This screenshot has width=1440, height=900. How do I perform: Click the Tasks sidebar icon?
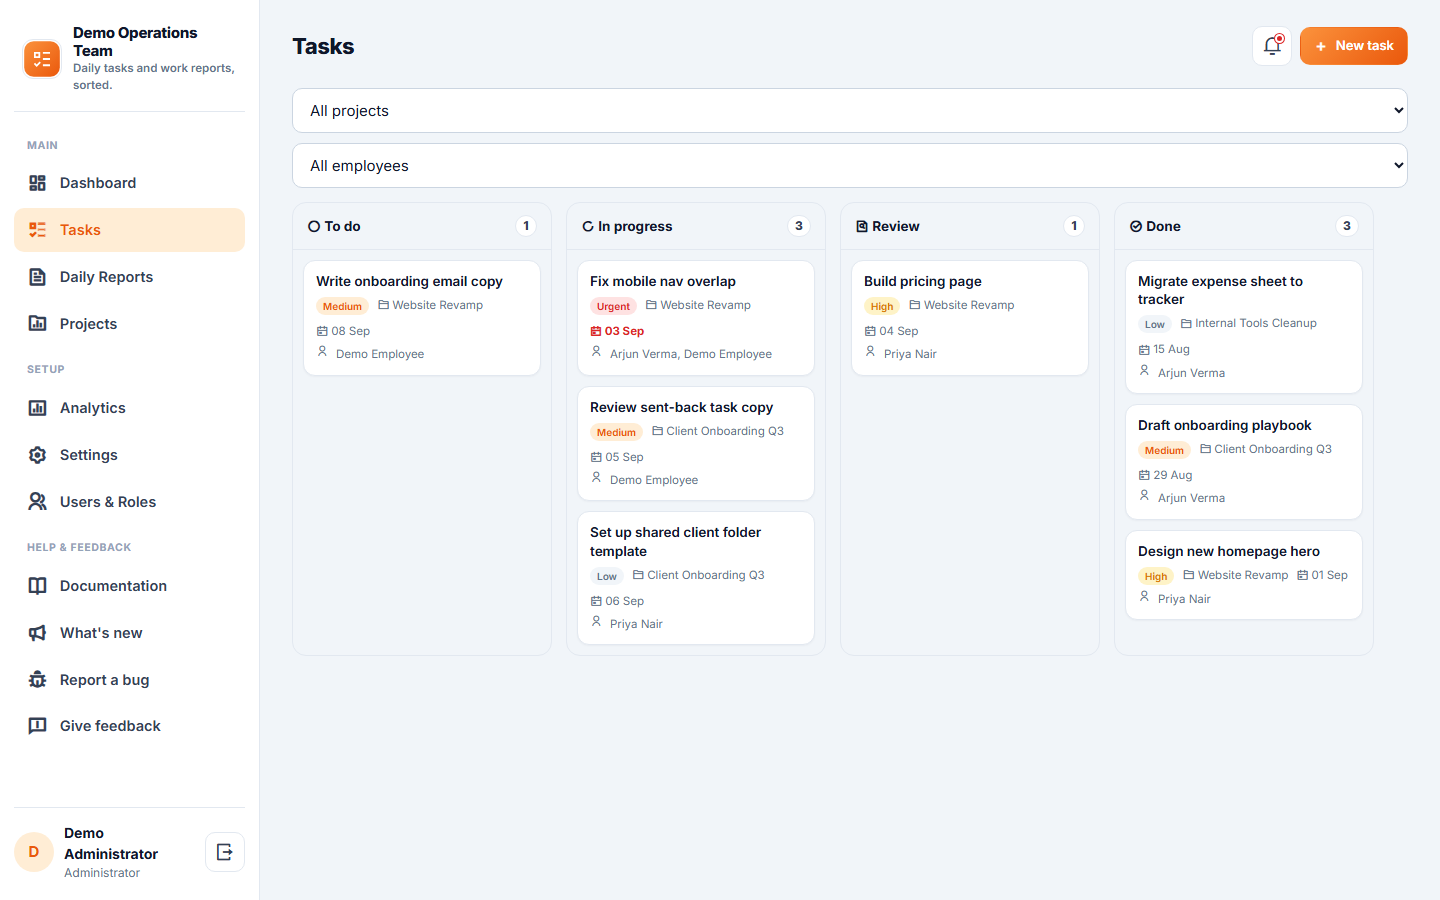pyautogui.click(x=37, y=230)
